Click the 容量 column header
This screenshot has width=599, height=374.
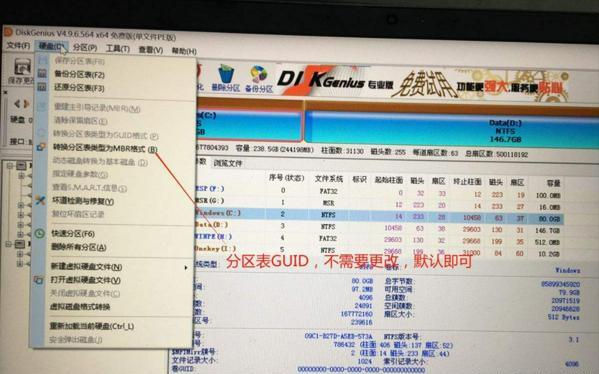[x=553, y=183]
